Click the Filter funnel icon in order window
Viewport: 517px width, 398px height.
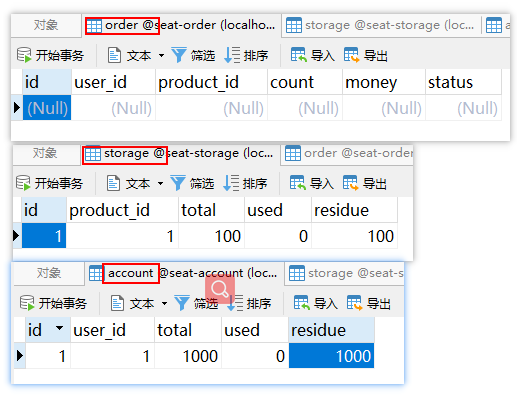click(x=179, y=55)
